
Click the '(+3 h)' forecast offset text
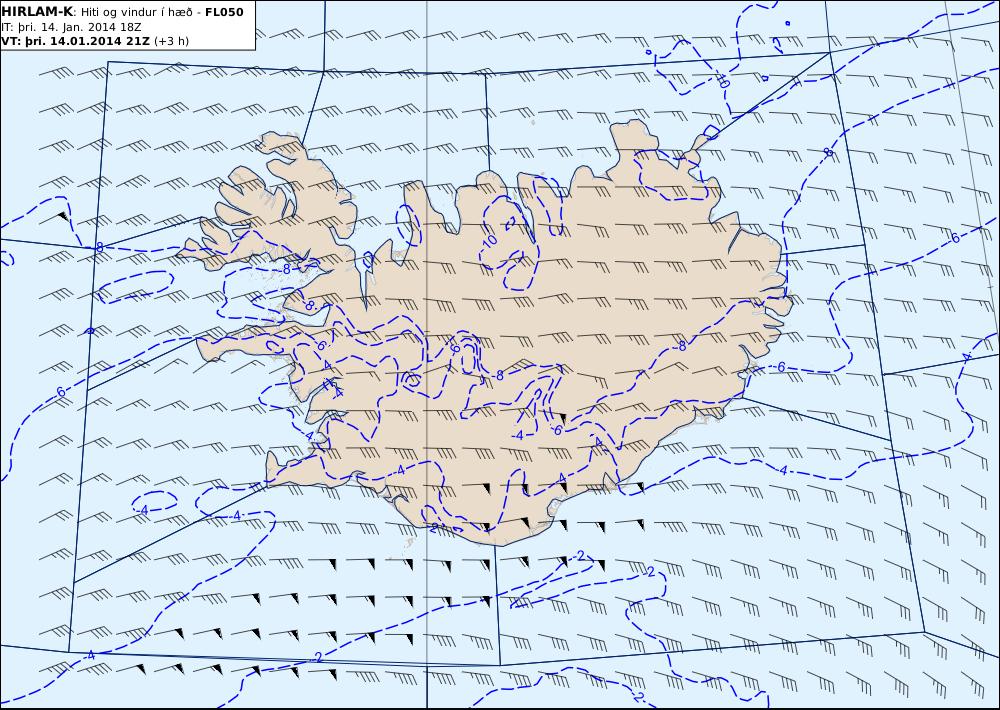pyautogui.click(x=172, y=41)
